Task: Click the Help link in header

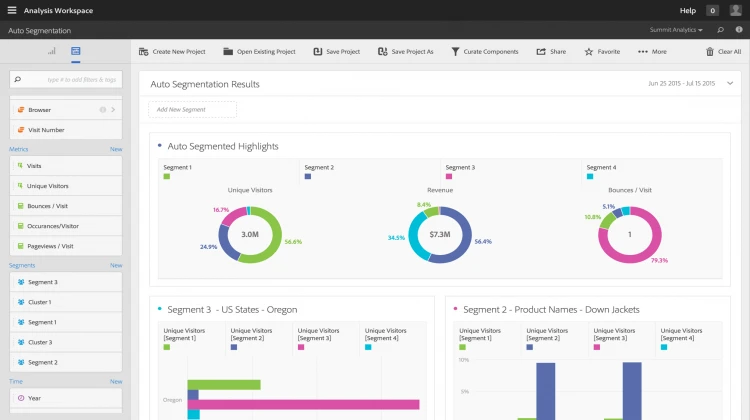Action: tap(687, 10)
